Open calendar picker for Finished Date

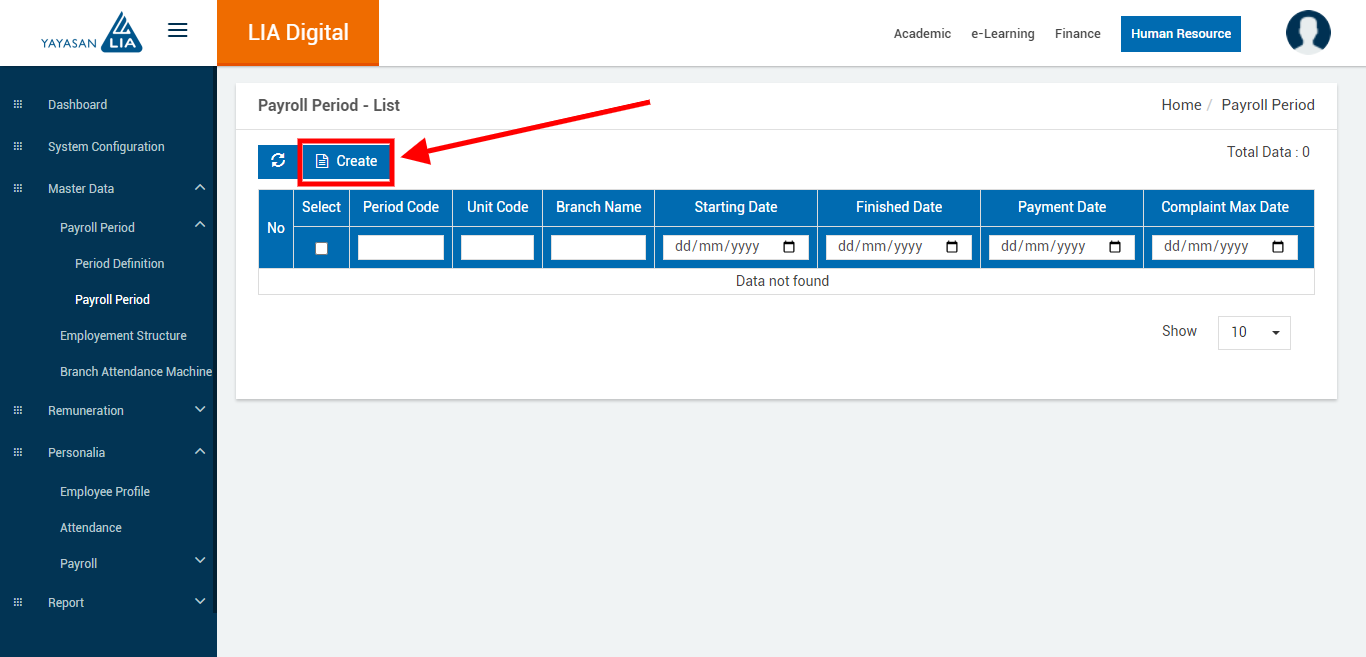pos(952,247)
